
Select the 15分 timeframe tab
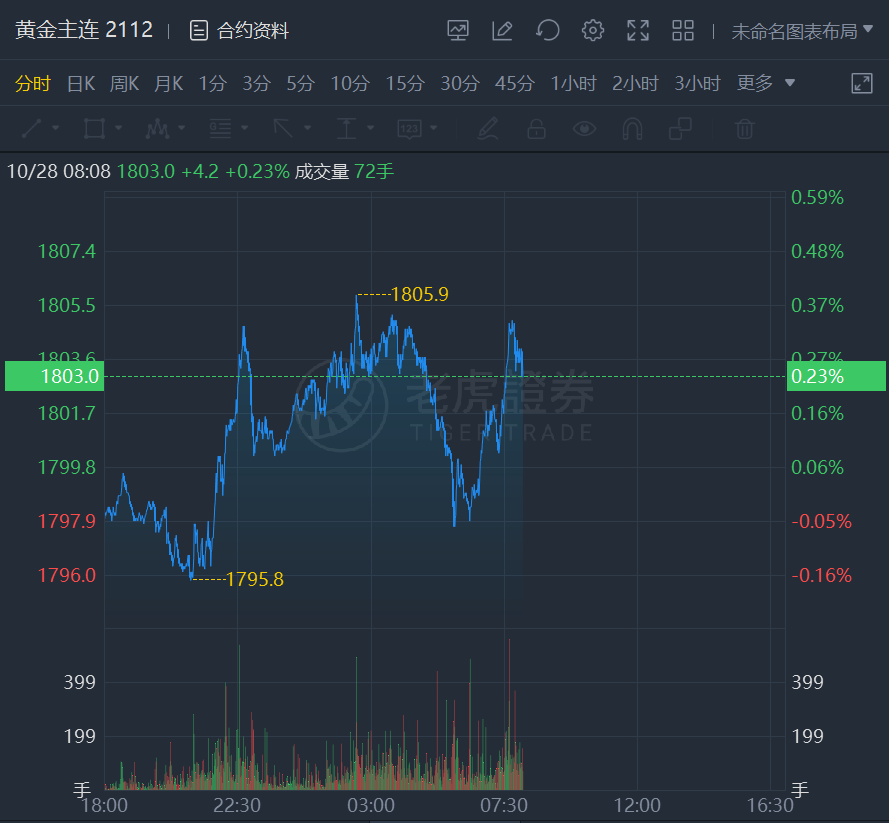point(404,84)
